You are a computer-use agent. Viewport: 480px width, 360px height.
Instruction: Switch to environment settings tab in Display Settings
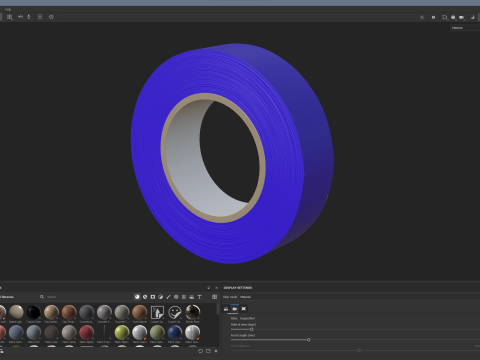tap(226, 309)
